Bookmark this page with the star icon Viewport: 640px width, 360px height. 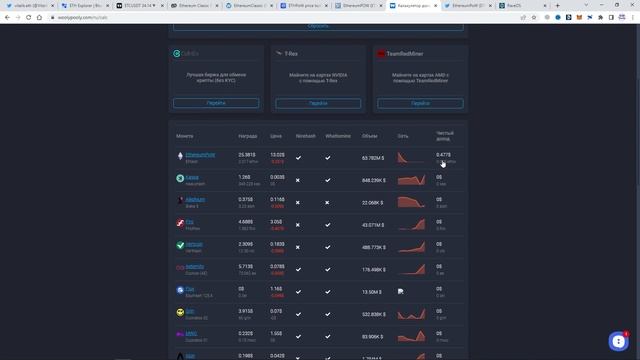pyautogui.click(x=534, y=18)
